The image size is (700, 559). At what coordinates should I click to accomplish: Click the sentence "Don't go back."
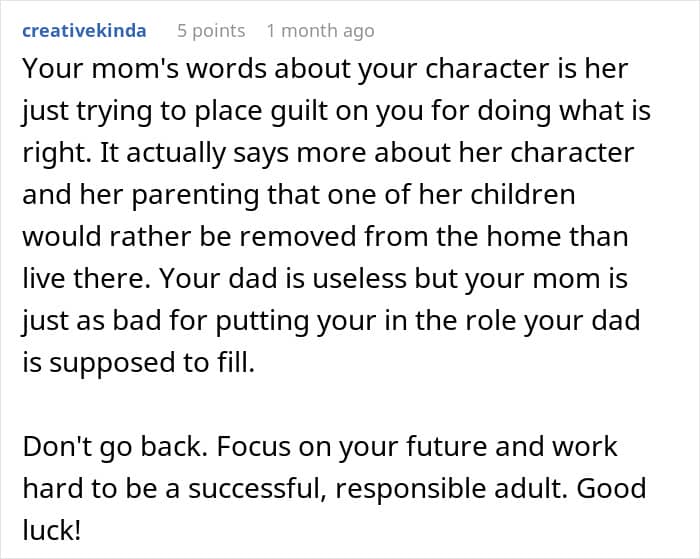point(115,446)
